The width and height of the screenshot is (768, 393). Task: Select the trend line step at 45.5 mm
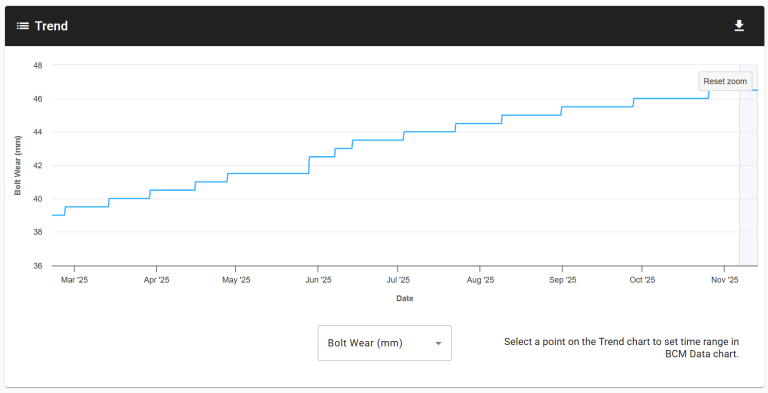click(597, 107)
